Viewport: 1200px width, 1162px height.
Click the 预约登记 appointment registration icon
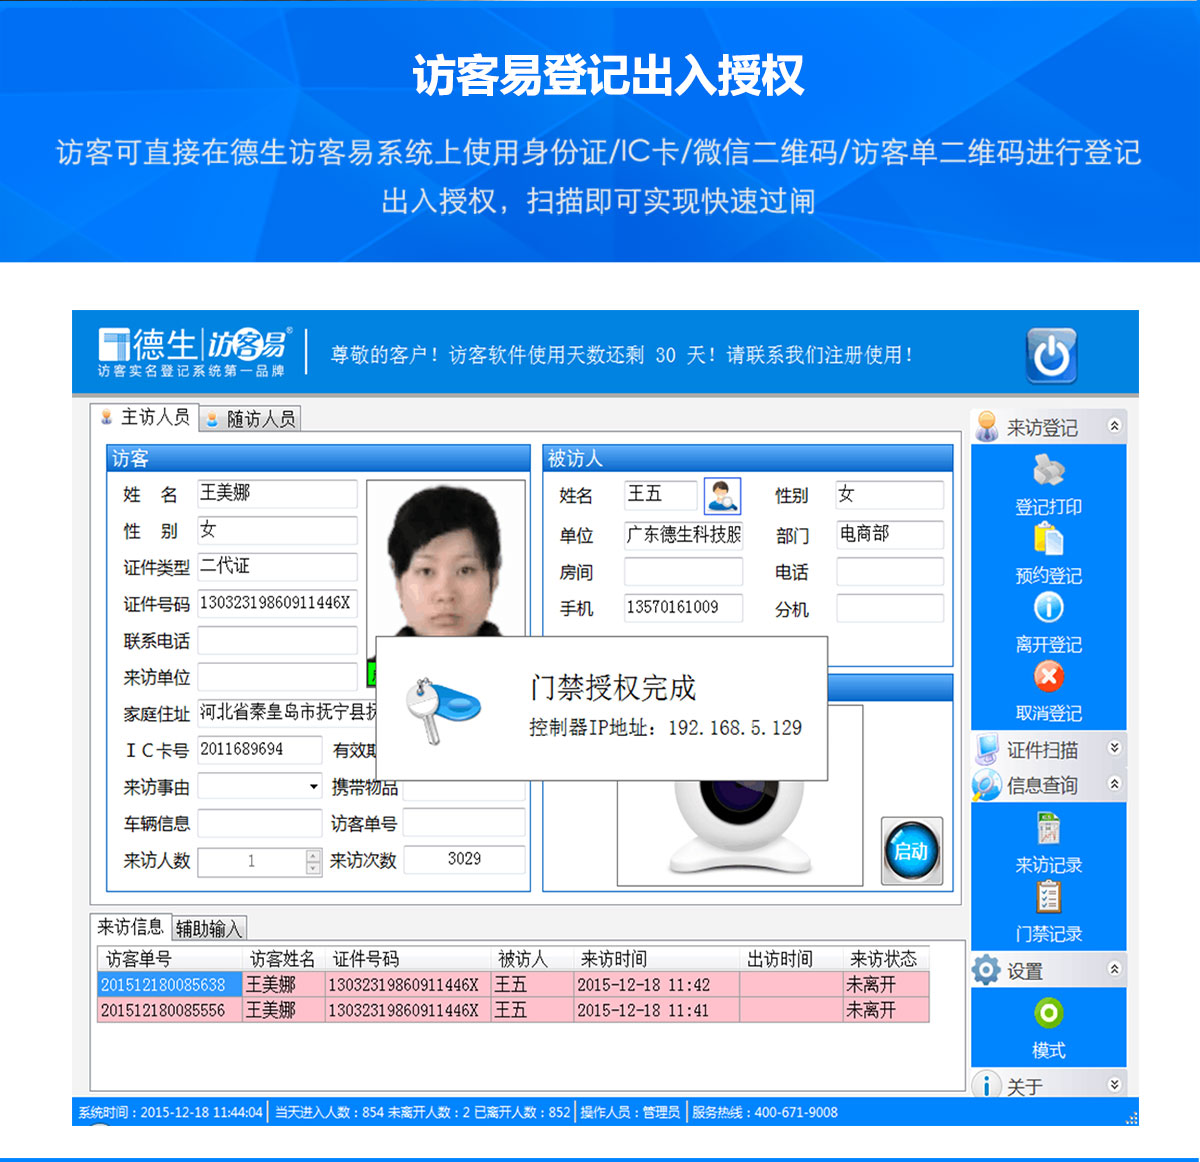point(1048,540)
